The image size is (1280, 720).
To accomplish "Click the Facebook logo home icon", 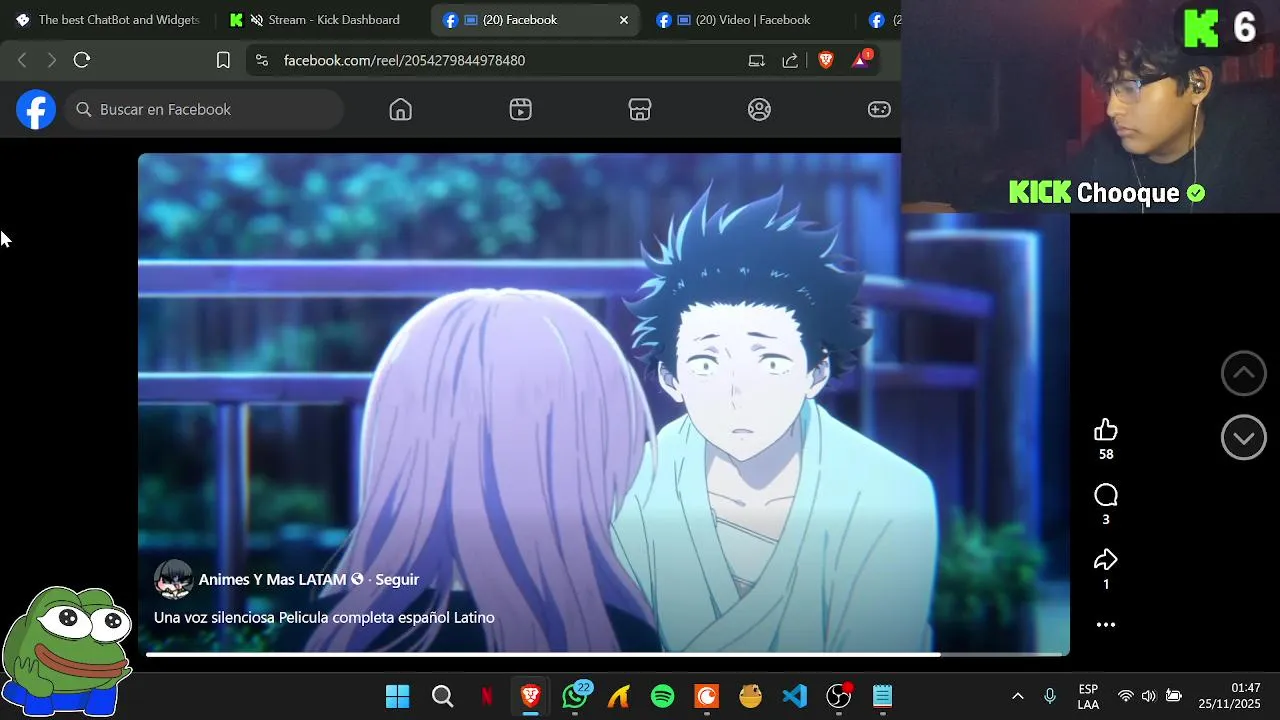I will [36, 109].
